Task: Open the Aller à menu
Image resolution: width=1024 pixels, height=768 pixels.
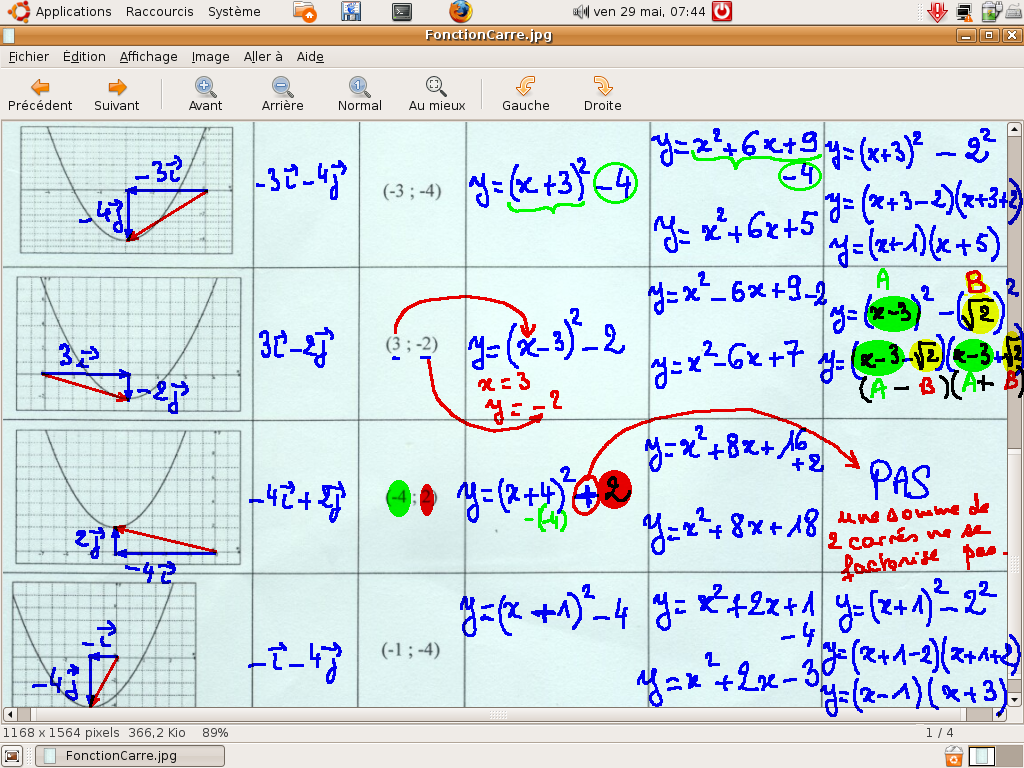Action: (263, 57)
